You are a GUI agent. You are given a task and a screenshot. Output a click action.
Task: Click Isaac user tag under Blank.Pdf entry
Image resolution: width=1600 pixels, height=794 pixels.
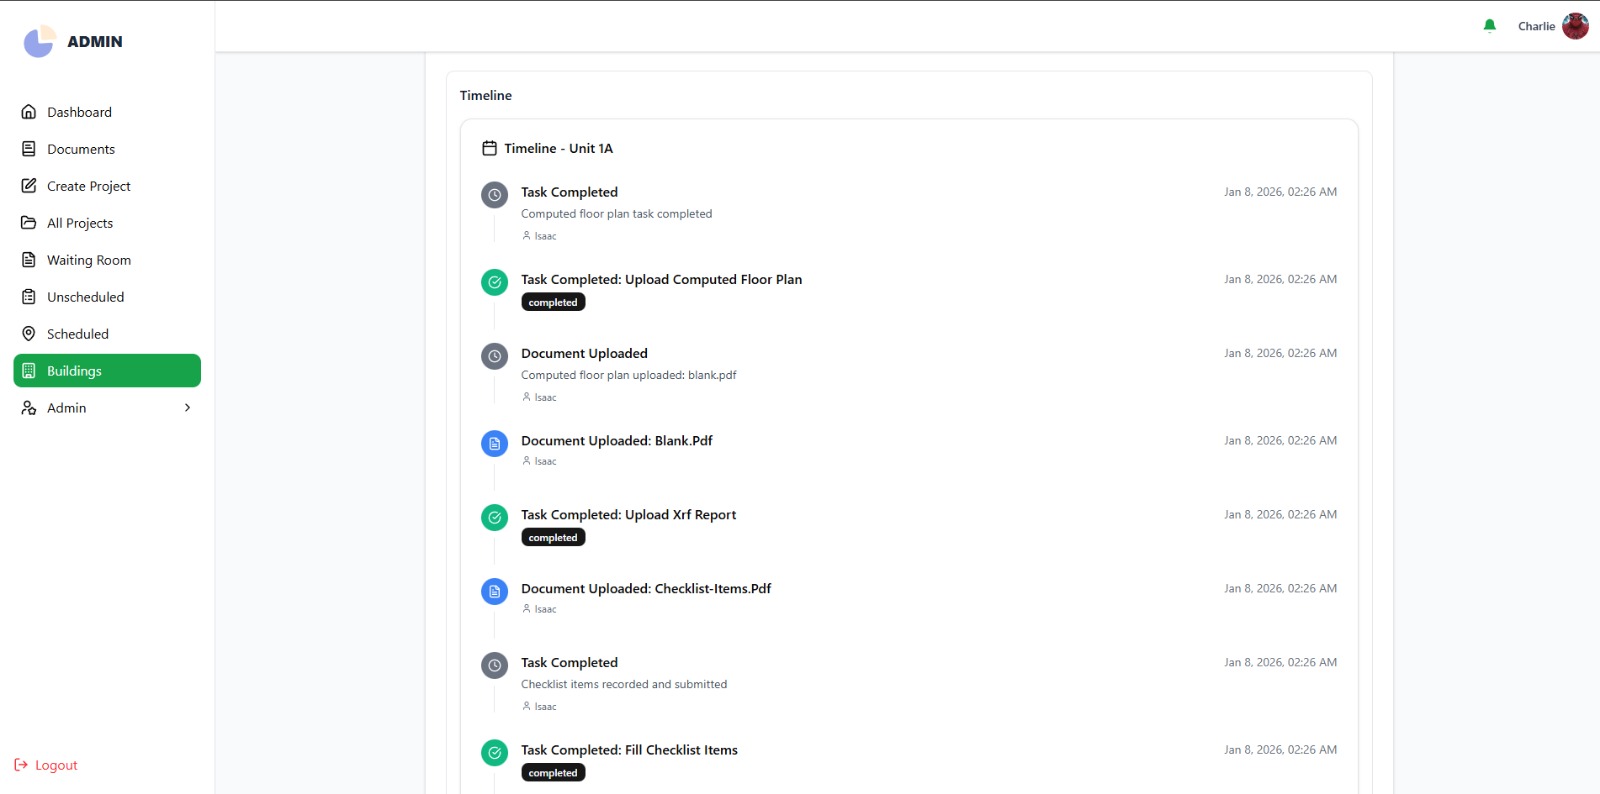click(x=539, y=461)
